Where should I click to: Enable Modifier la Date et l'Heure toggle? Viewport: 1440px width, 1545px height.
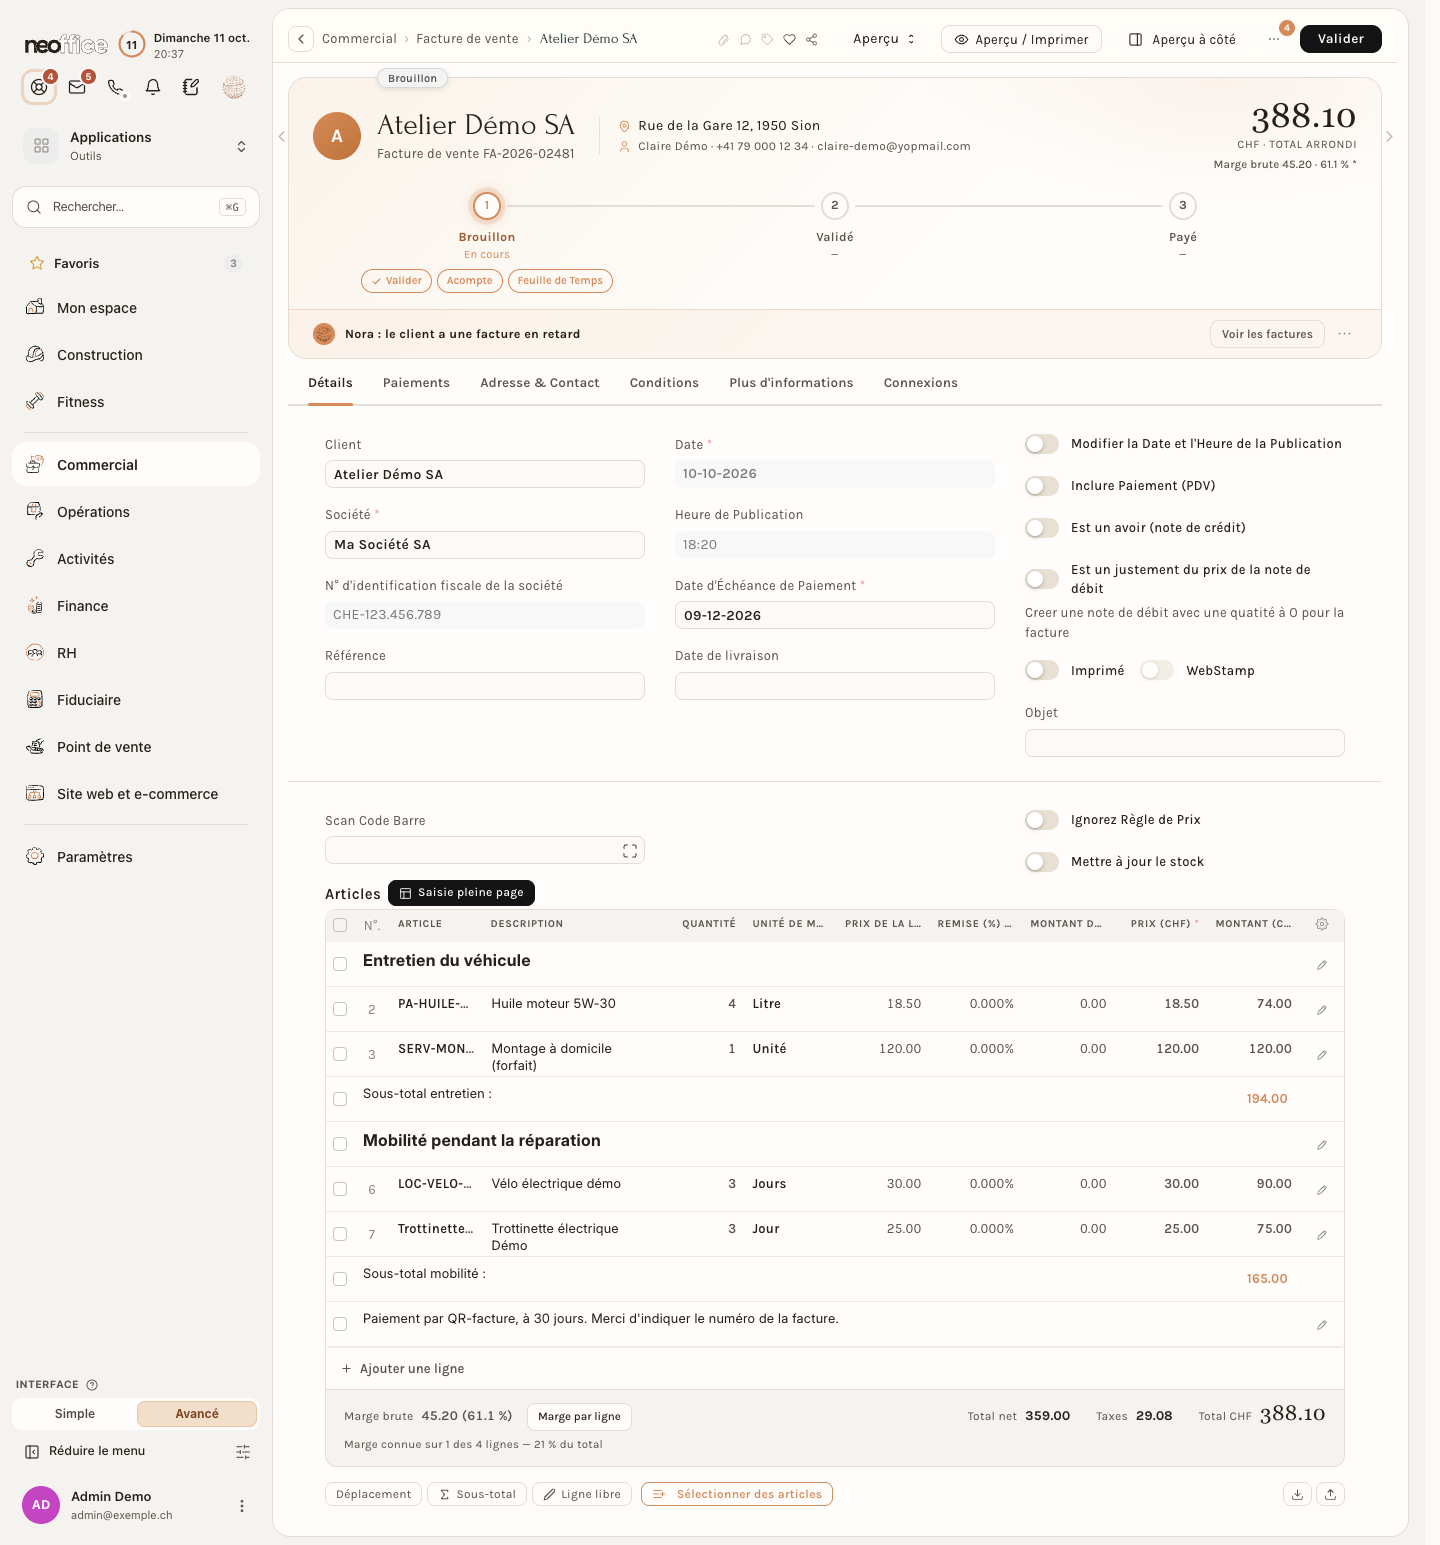point(1042,444)
